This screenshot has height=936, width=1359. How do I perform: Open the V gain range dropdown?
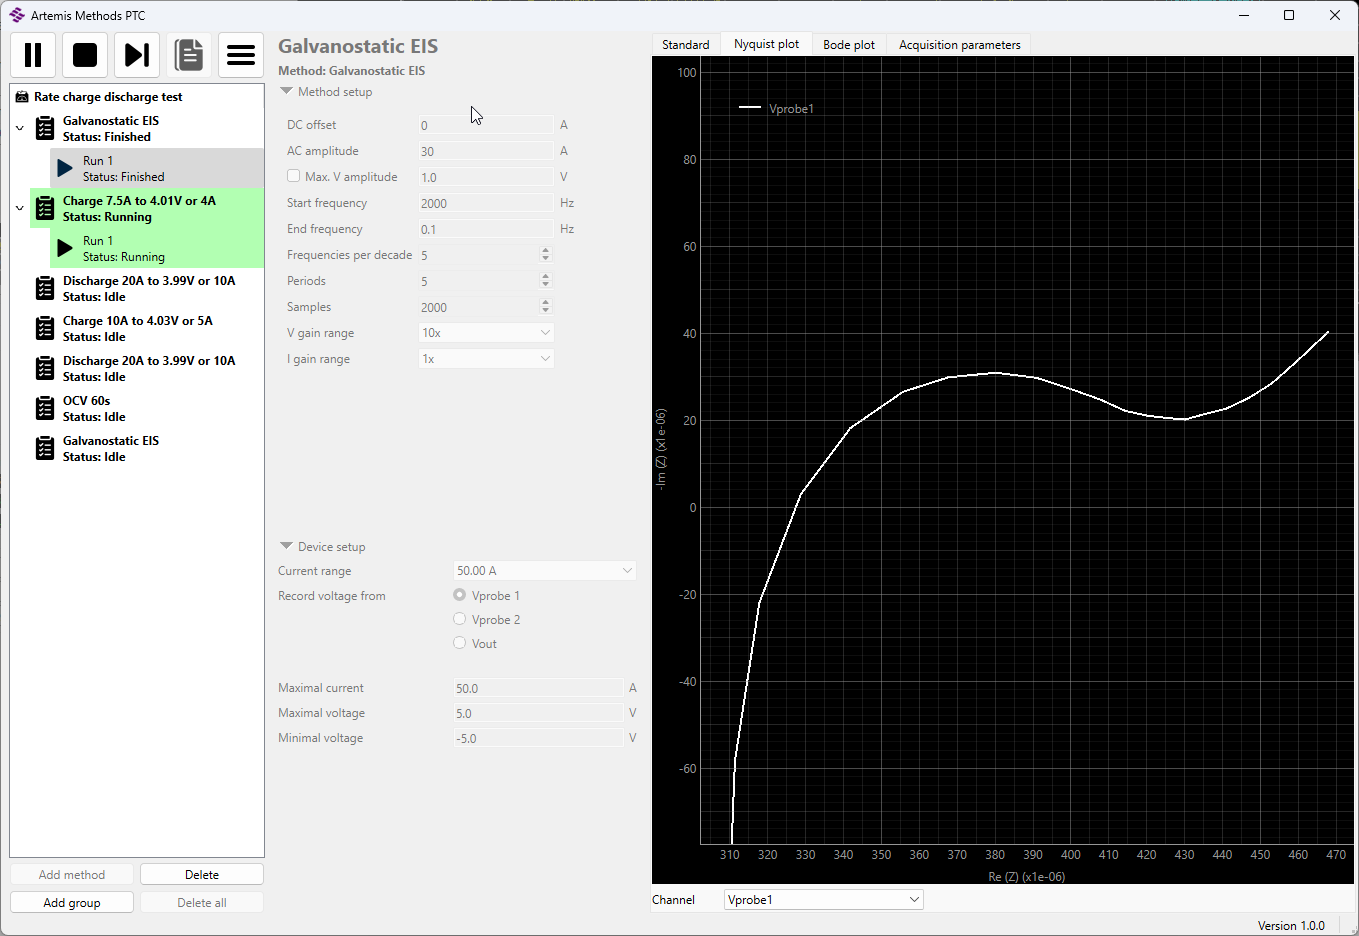click(x=486, y=333)
